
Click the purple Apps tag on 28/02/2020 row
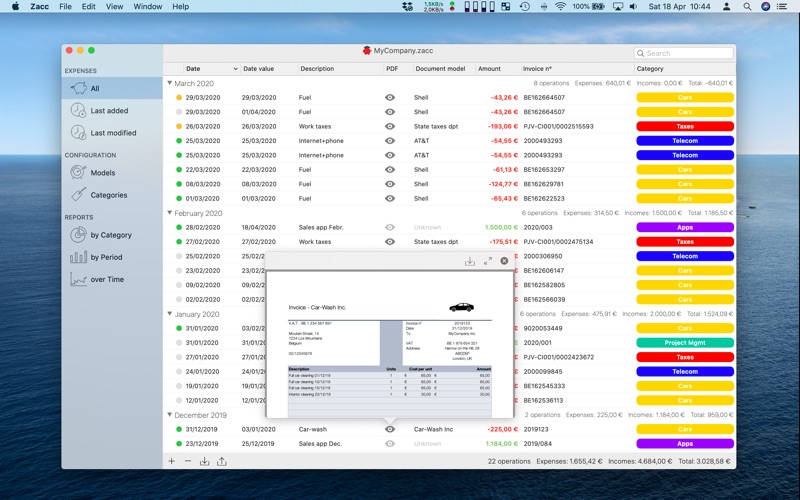685,228
